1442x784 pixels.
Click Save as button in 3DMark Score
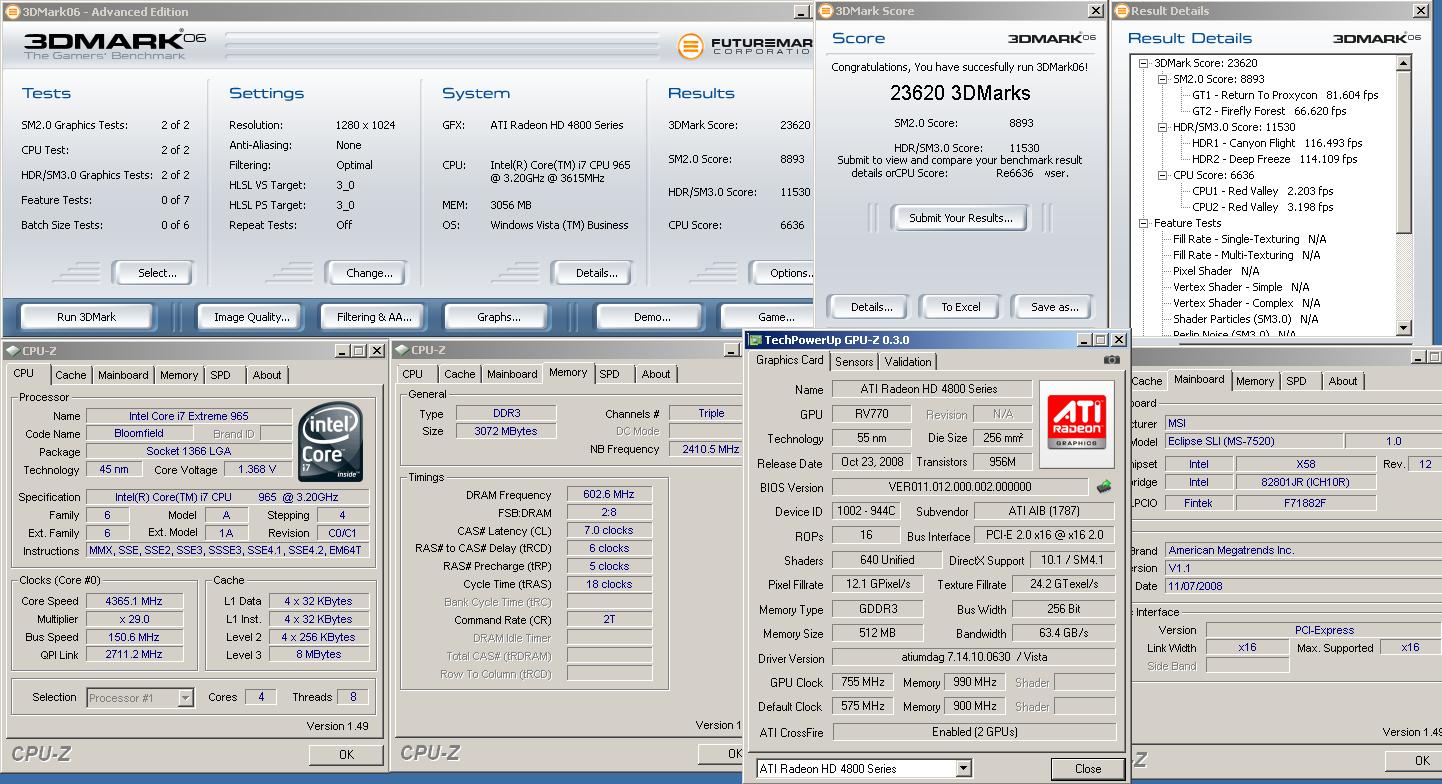[1053, 307]
